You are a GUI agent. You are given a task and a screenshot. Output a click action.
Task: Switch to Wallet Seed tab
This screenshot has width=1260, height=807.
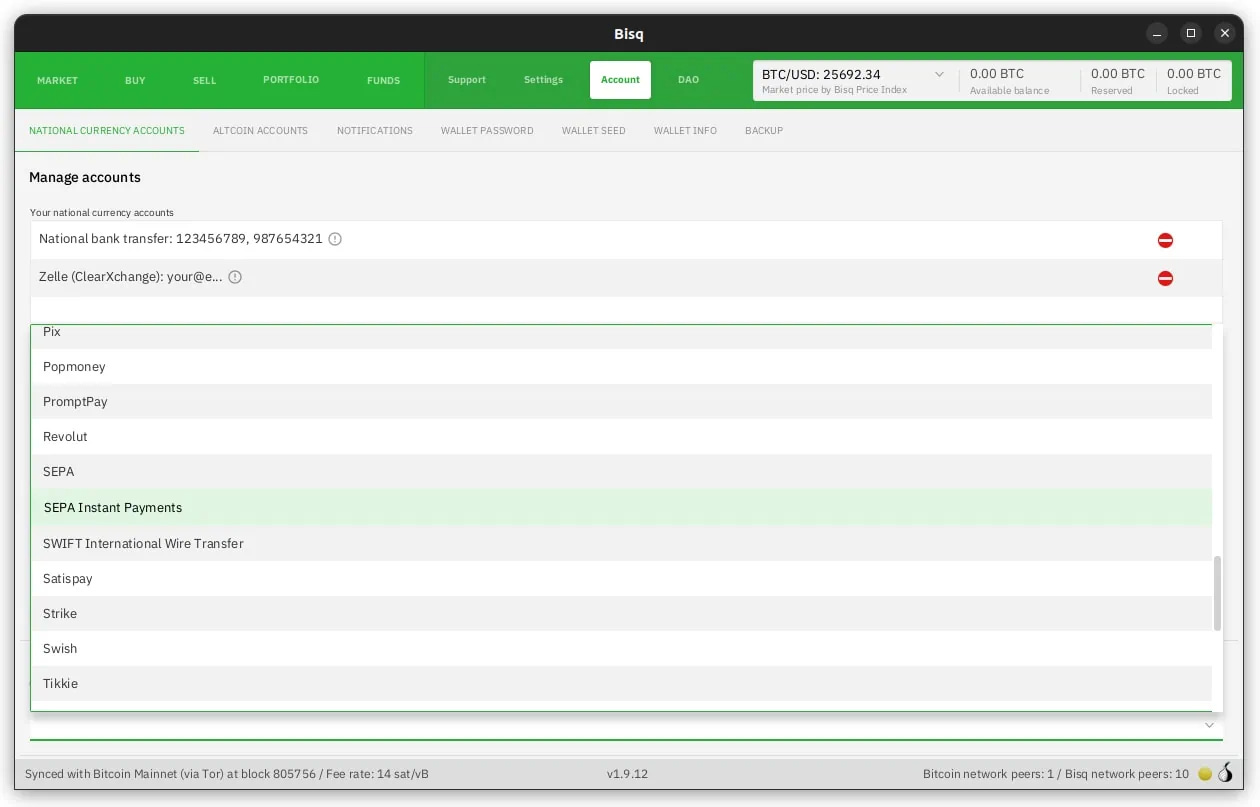(593, 130)
